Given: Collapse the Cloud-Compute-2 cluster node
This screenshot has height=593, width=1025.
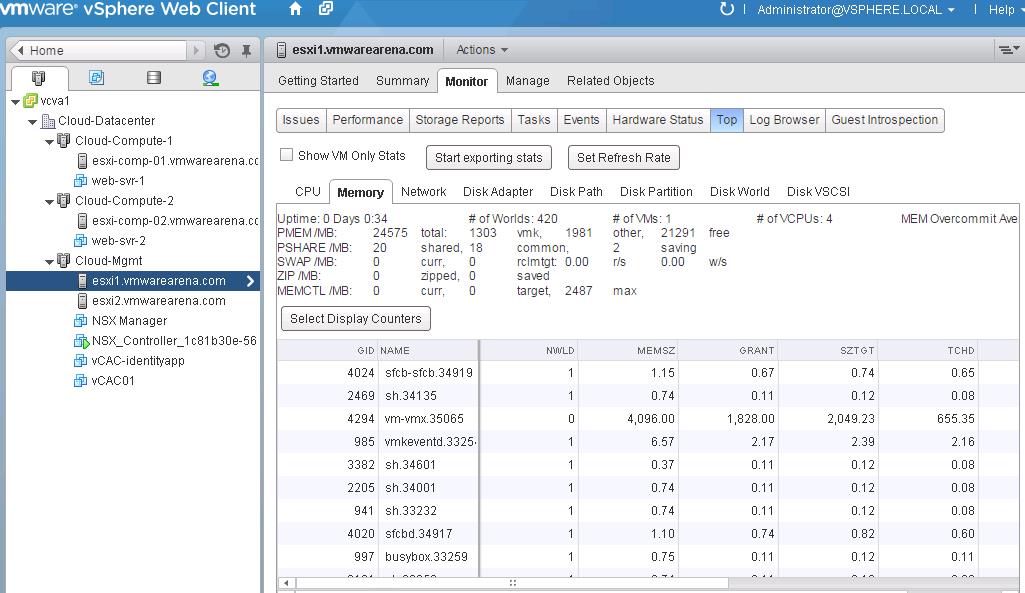Looking at the screenshot, I should [x=50, y=202].
